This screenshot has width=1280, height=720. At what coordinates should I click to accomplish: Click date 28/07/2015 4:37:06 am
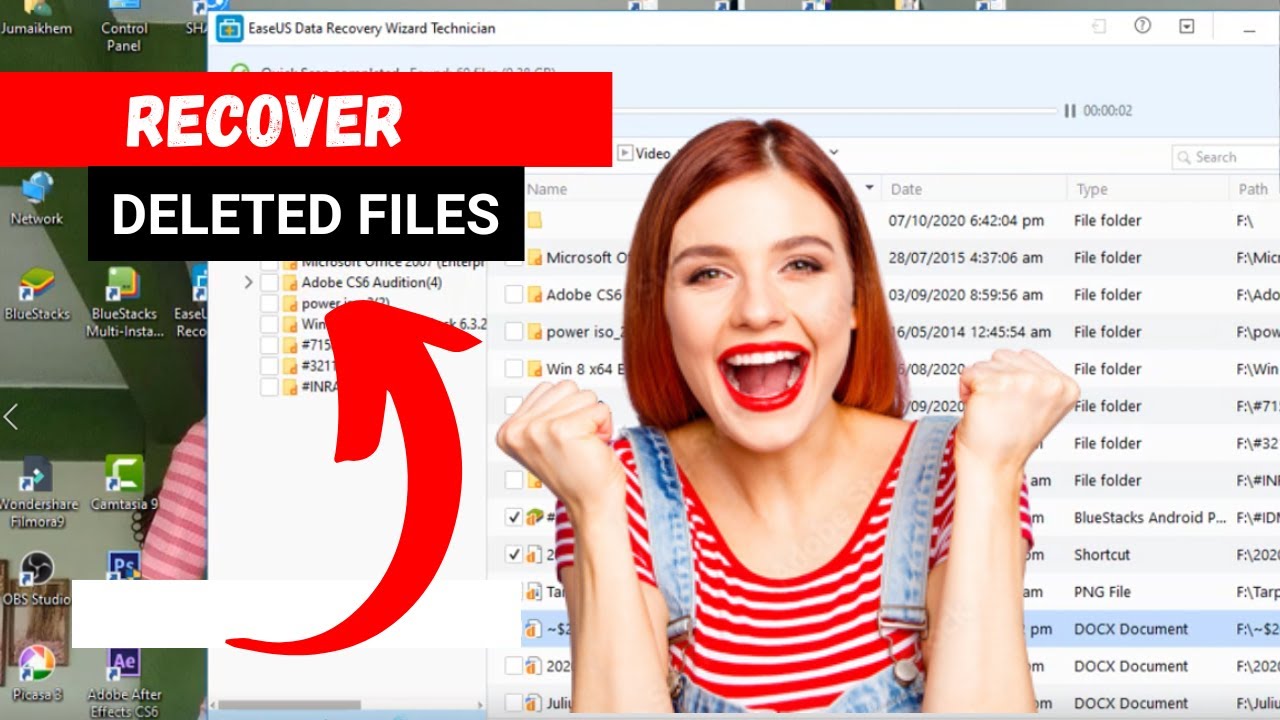point(967,257)
